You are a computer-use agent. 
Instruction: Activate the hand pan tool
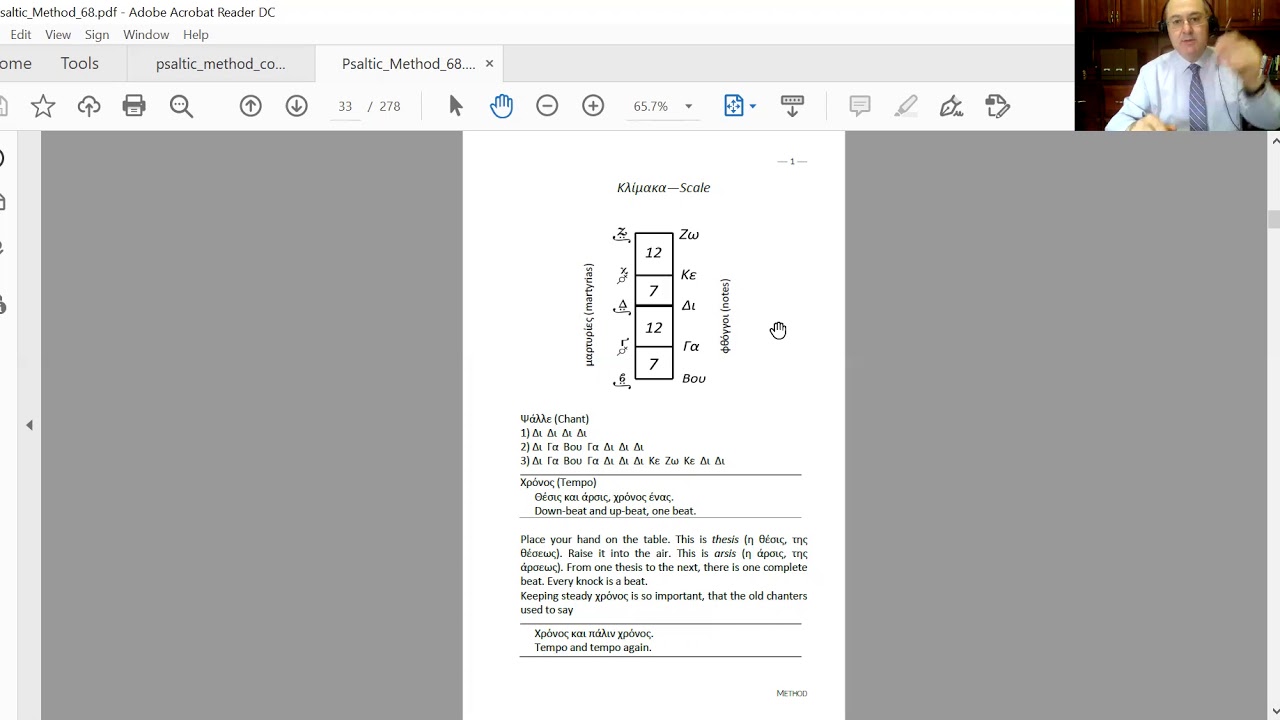(501, 106)
